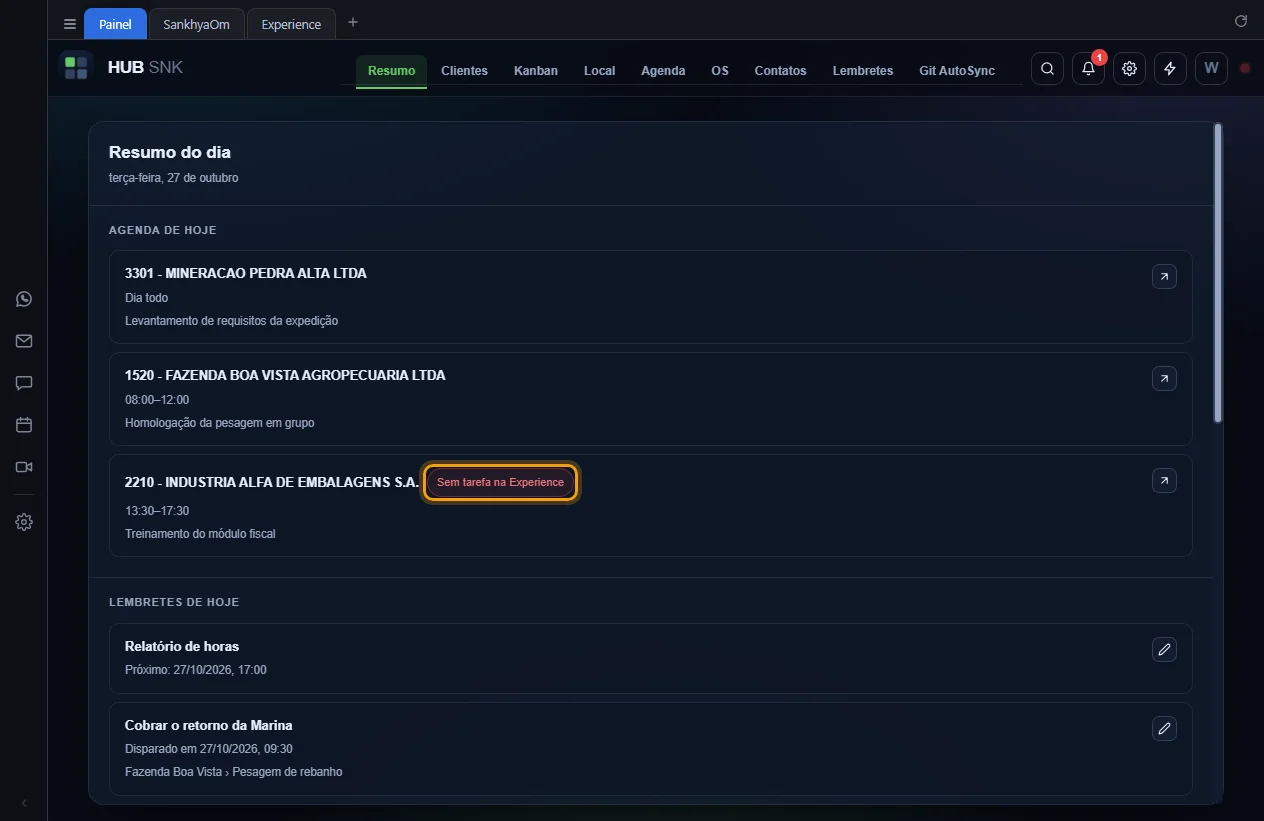Open the sidebar settings gear
This screenshot has width=1264, height=821.
(x=24, y=522)
